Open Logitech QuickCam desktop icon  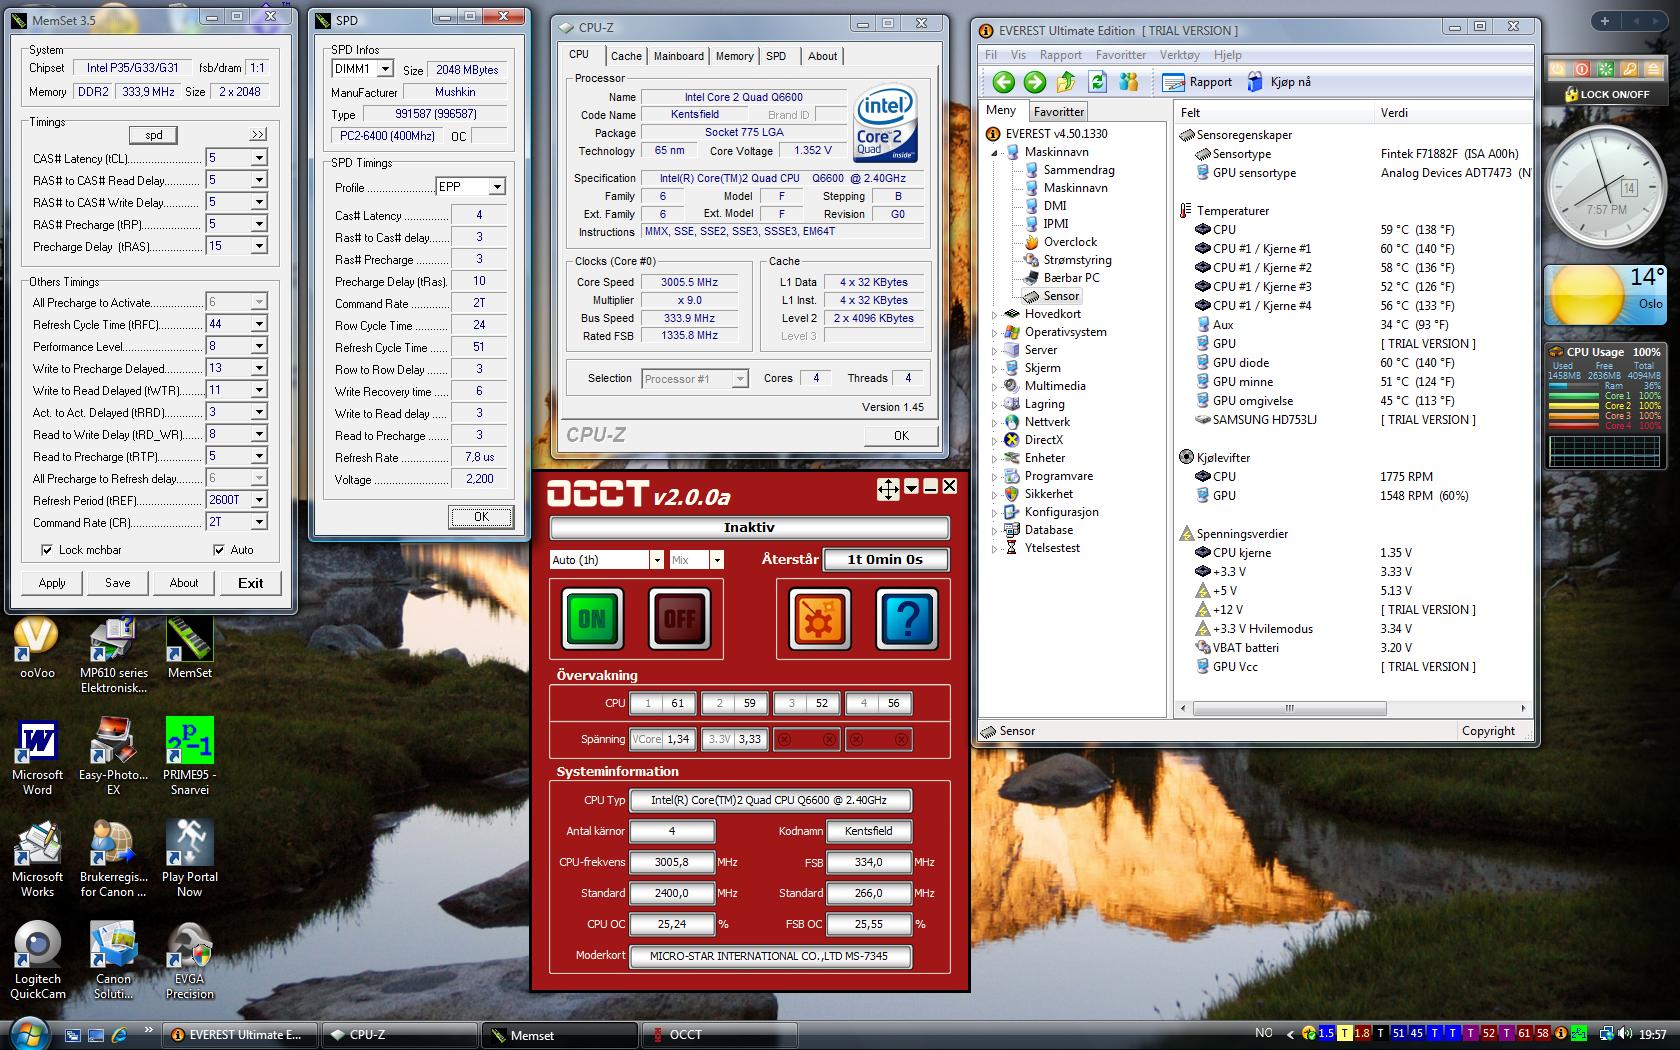(37, 961)
